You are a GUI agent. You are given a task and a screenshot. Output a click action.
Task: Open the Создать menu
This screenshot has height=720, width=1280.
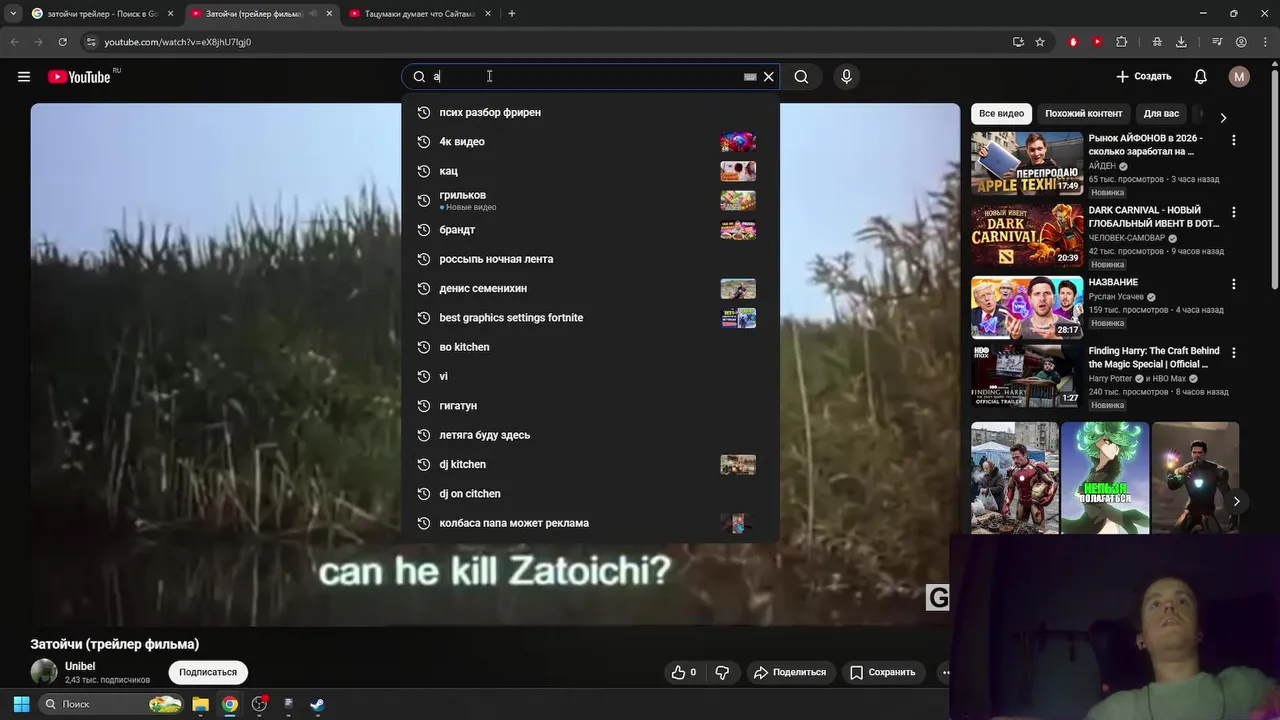(x=1143, y=77)
